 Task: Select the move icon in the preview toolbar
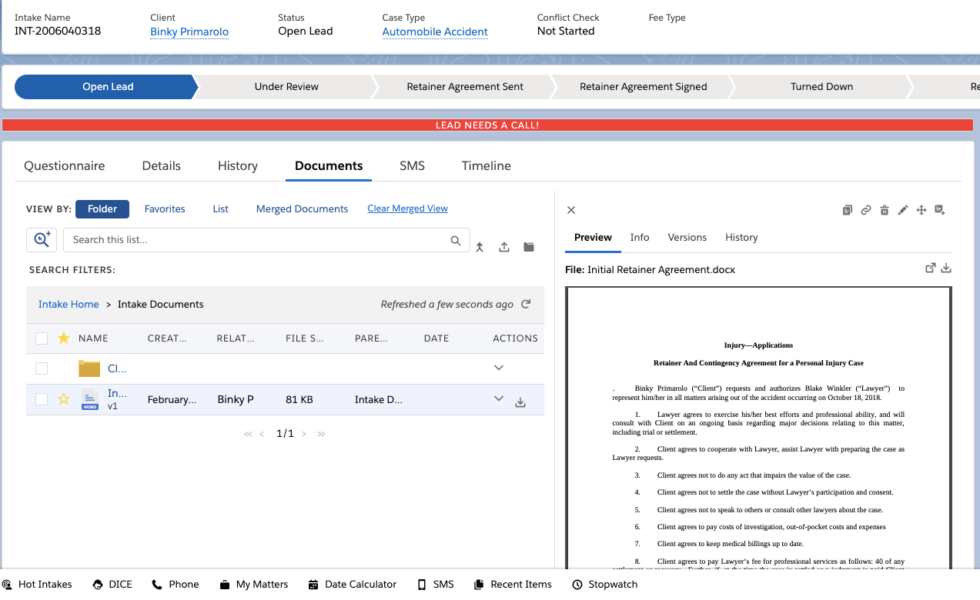[921, 210]
